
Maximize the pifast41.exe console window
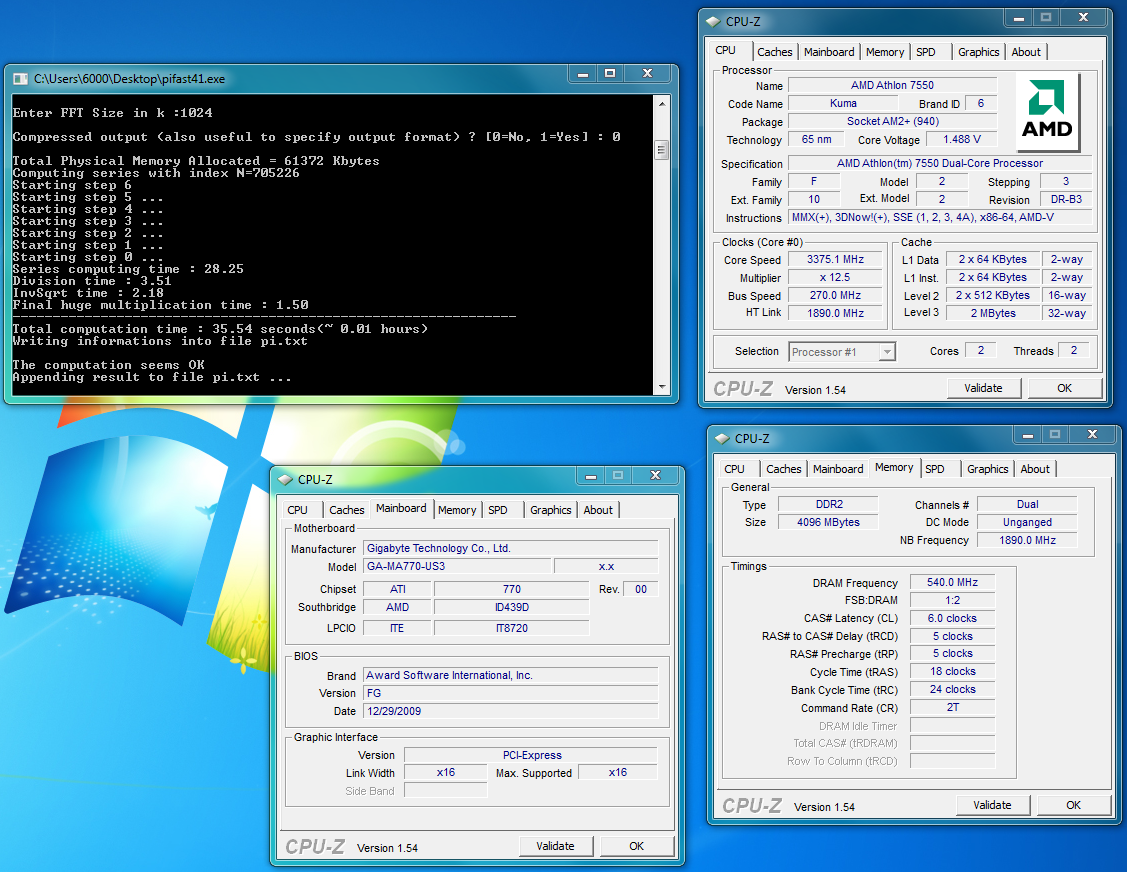610,73
